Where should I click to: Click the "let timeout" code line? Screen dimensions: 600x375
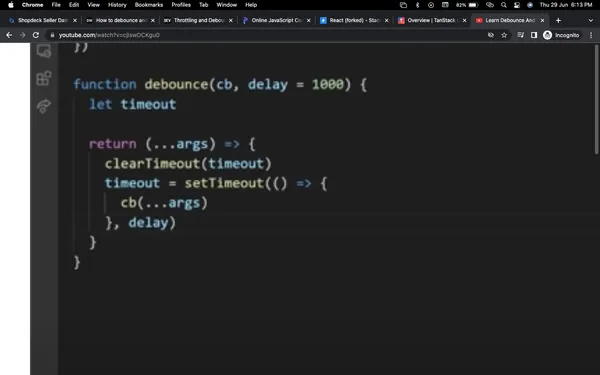132,104
